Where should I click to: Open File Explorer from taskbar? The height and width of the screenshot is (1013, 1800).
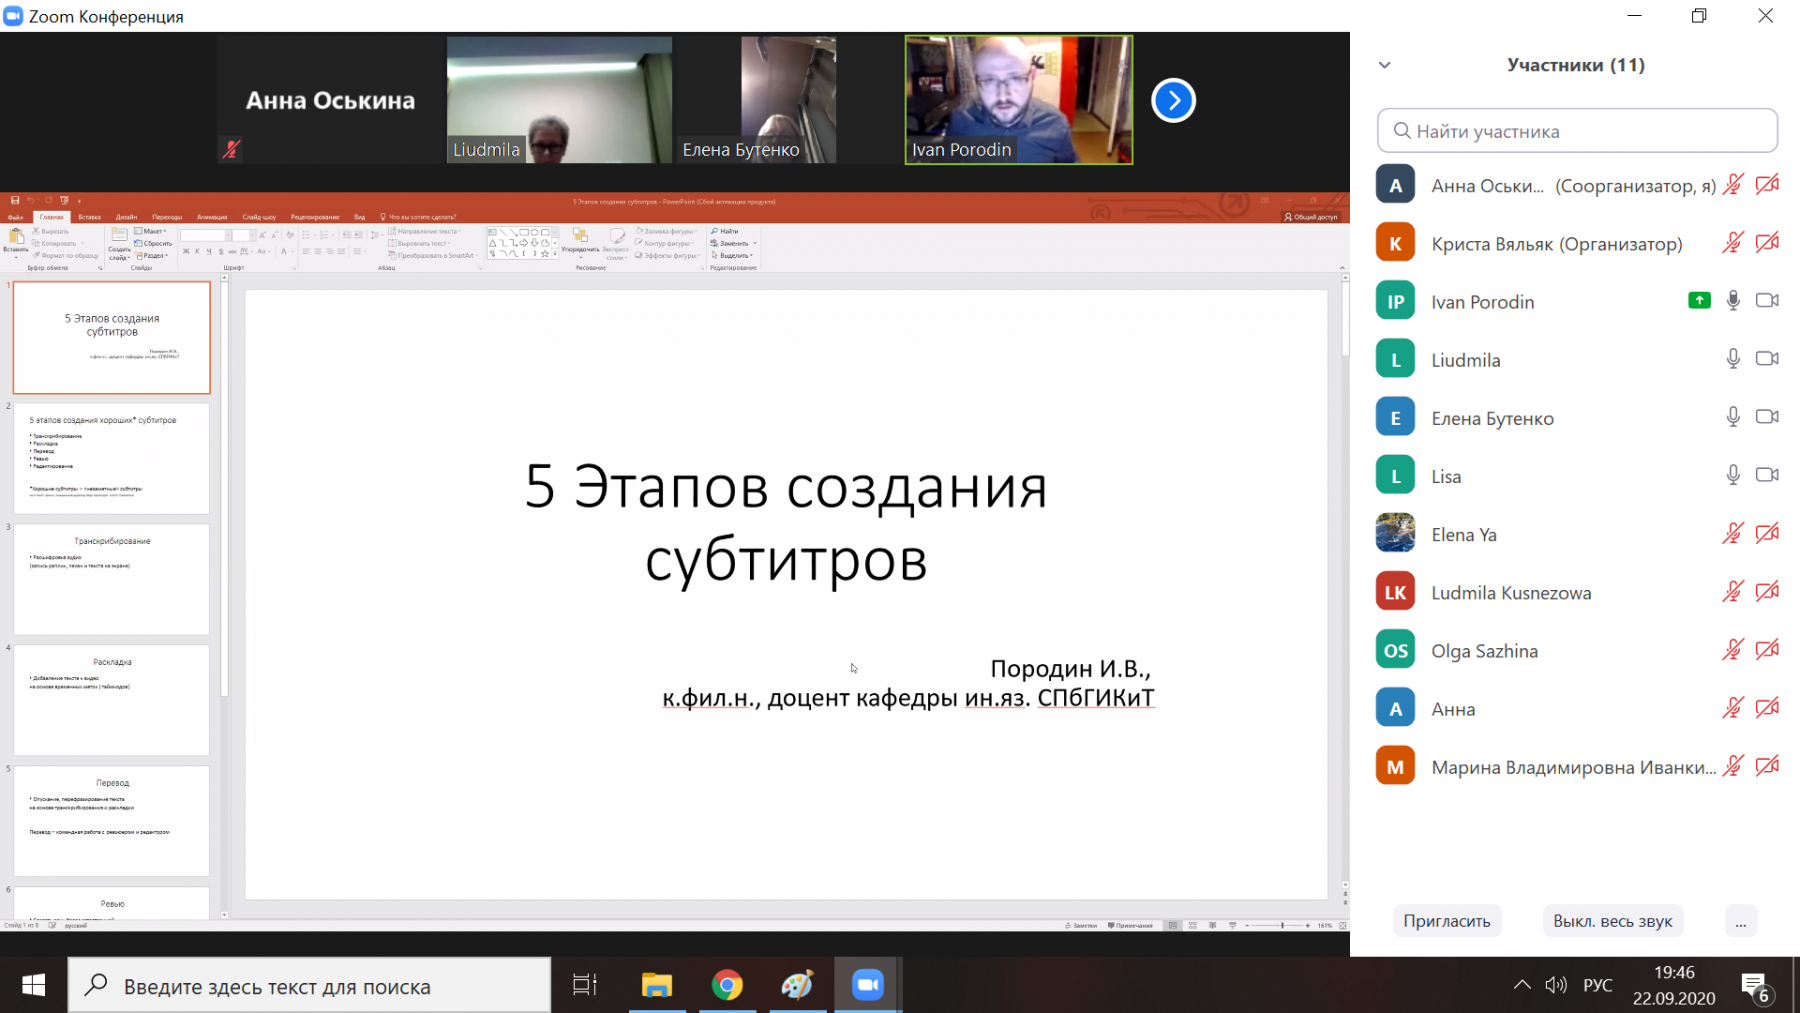coord(657,986)
